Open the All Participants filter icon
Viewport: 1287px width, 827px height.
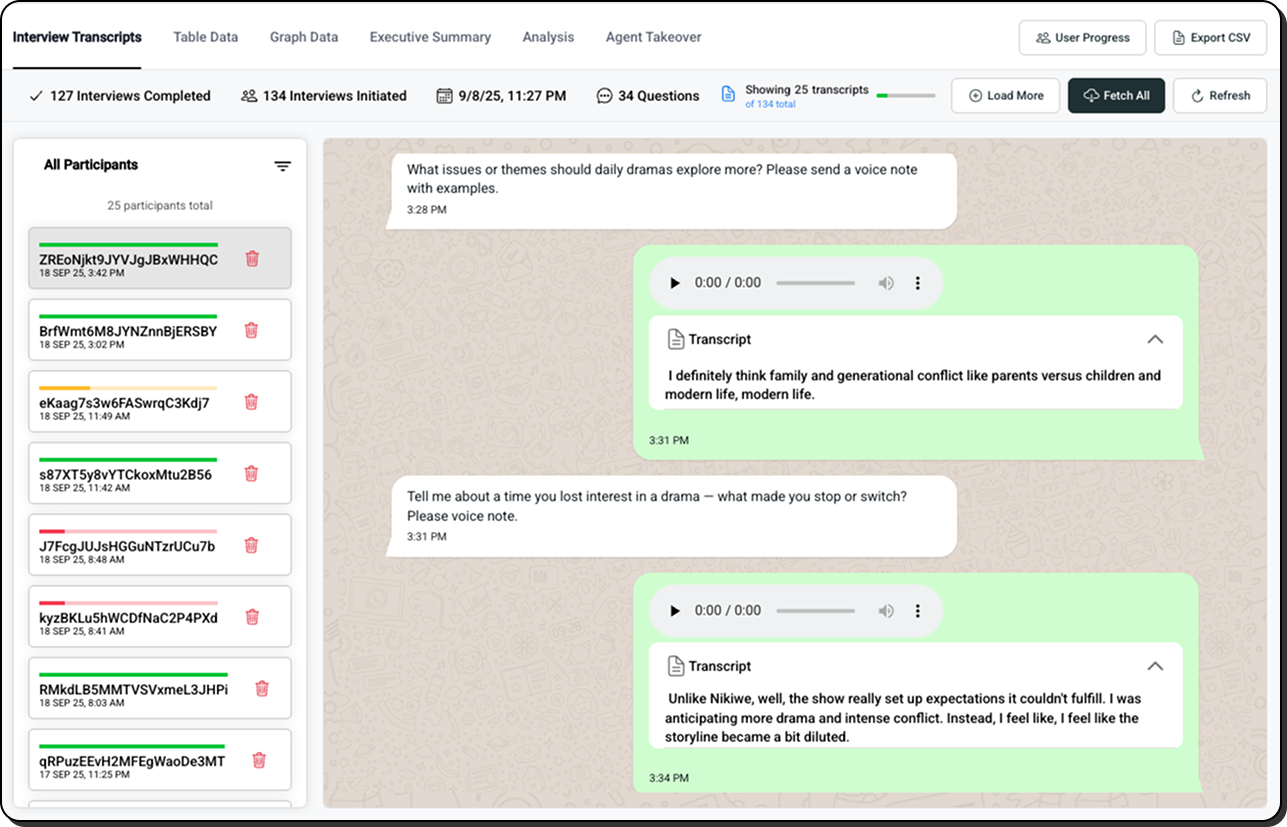click(x=283, y=166)
